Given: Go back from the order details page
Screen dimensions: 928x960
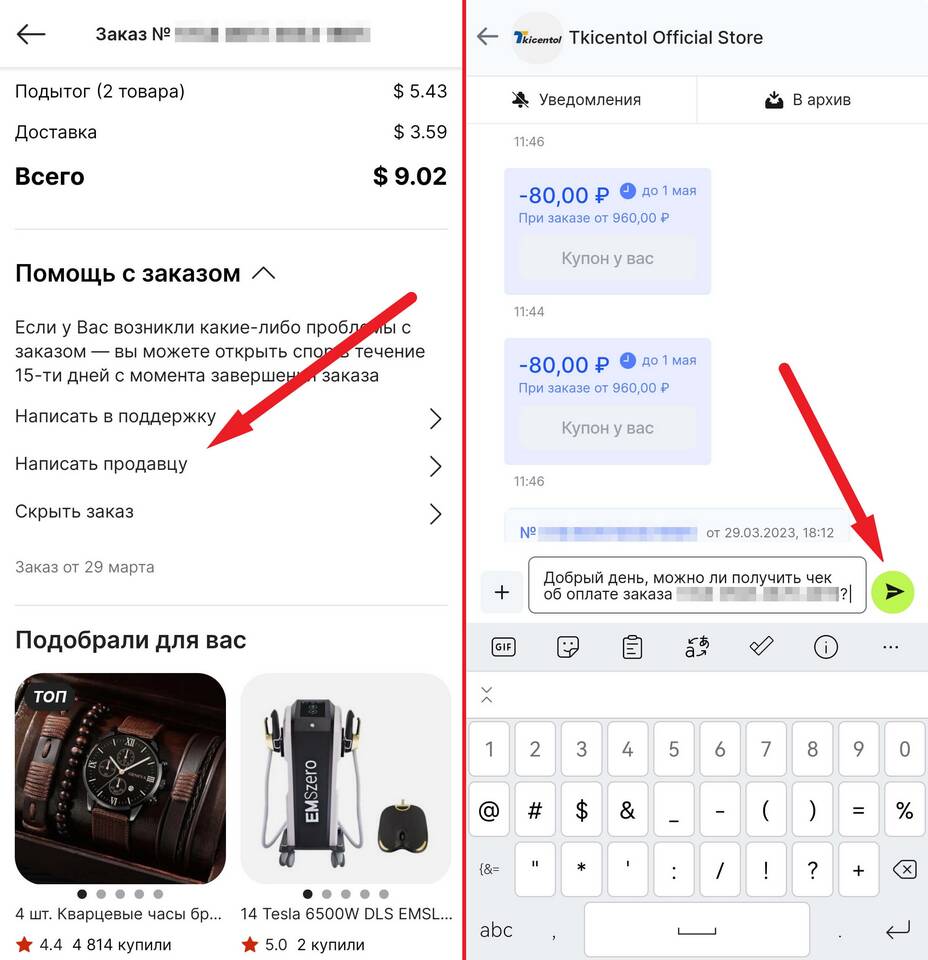Looking at the screenshot, I should (31, 34).
